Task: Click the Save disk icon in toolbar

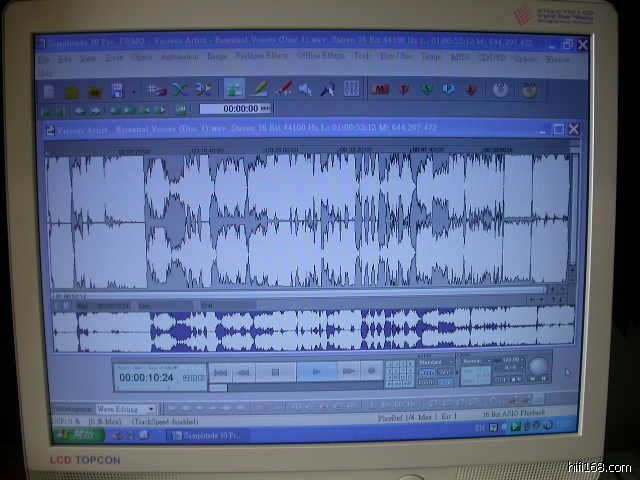Action: pyautogui.click(x=117, y=90)
